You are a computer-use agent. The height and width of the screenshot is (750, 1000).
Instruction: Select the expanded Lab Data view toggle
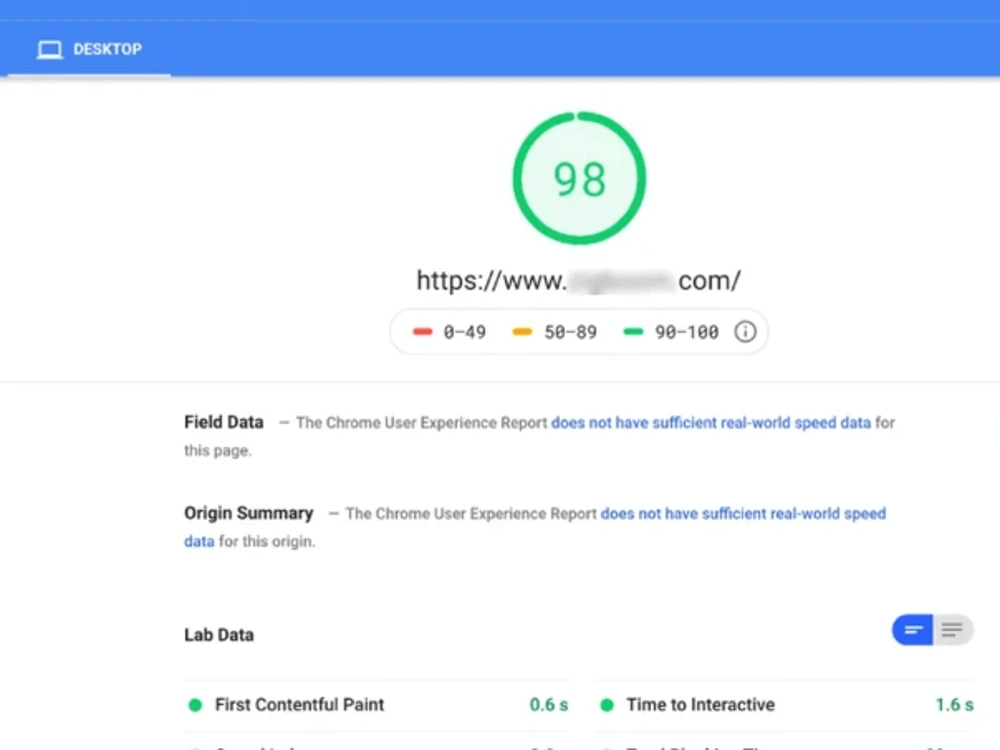point(953,630)
